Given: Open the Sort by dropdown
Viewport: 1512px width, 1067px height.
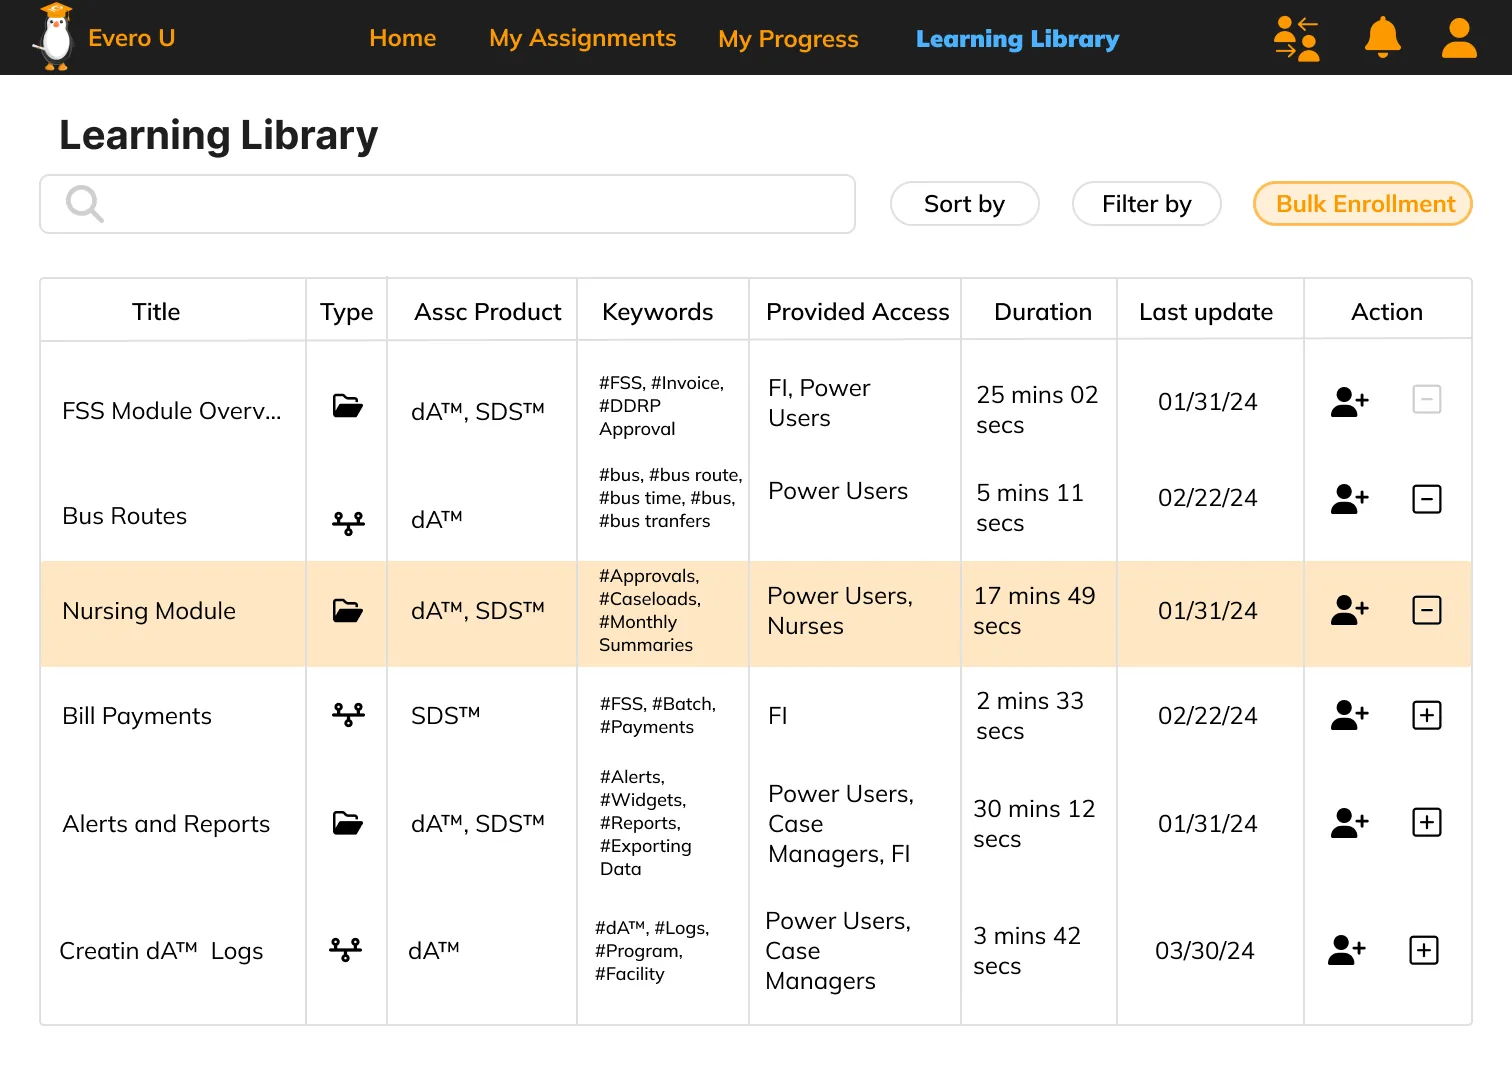Looking at the screenshot, I should [965, 204].
